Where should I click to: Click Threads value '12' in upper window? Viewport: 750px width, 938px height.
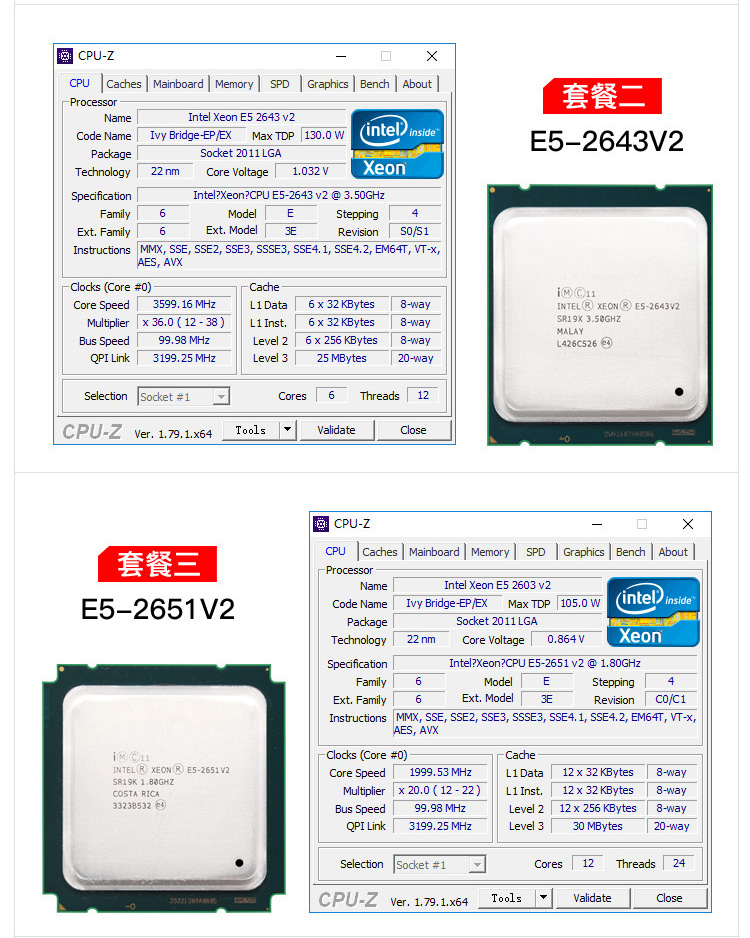point(423,395)
